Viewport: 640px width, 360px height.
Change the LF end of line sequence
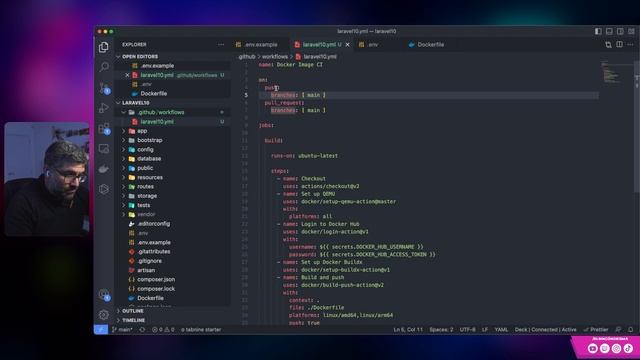point(484,329)
